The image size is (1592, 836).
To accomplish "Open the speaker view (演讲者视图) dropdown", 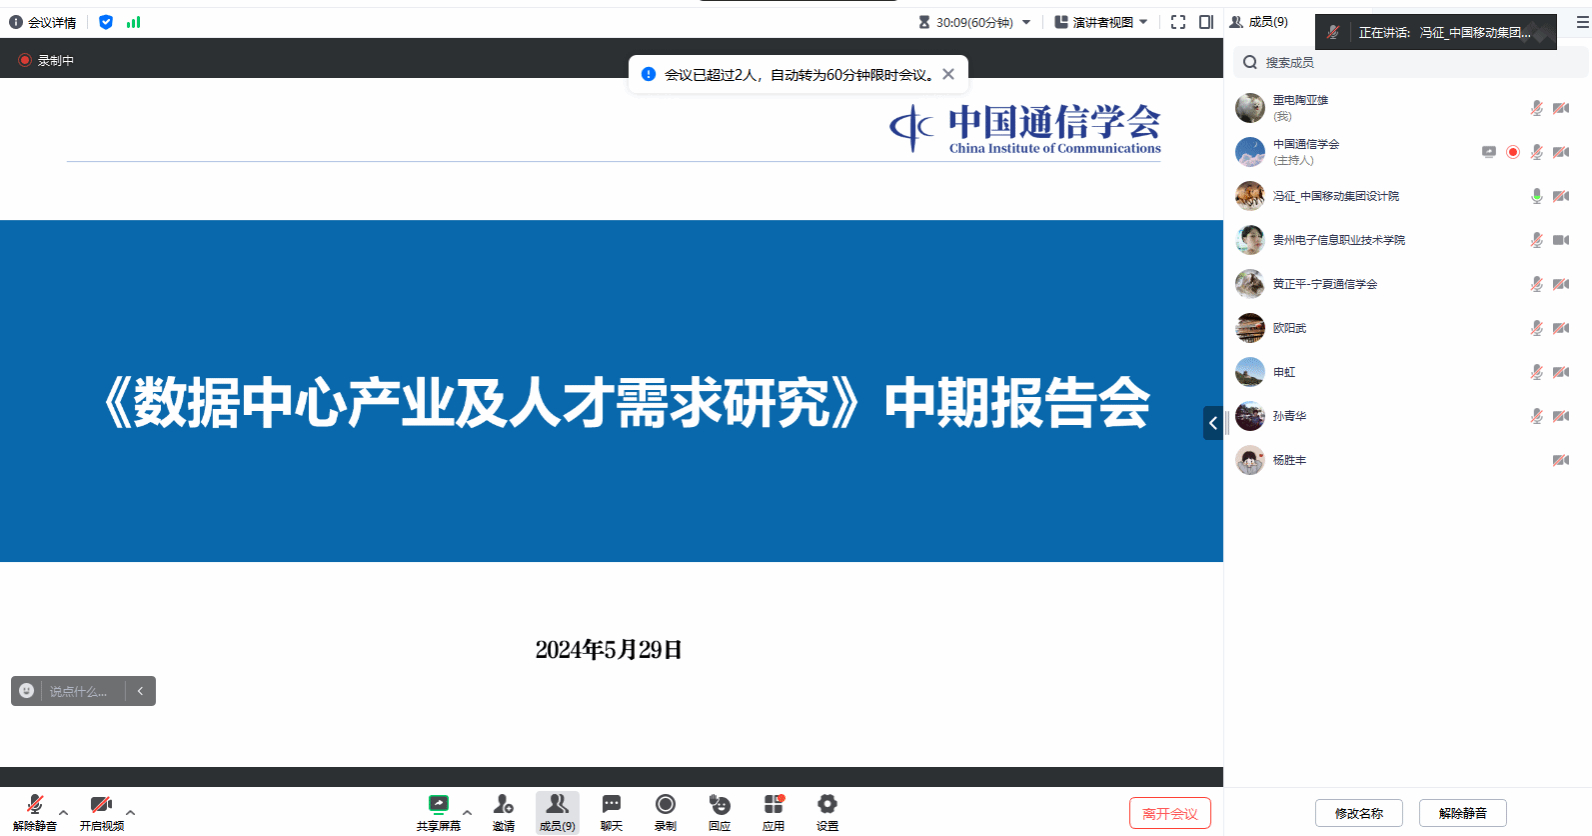I will [x=1102, y=22].
